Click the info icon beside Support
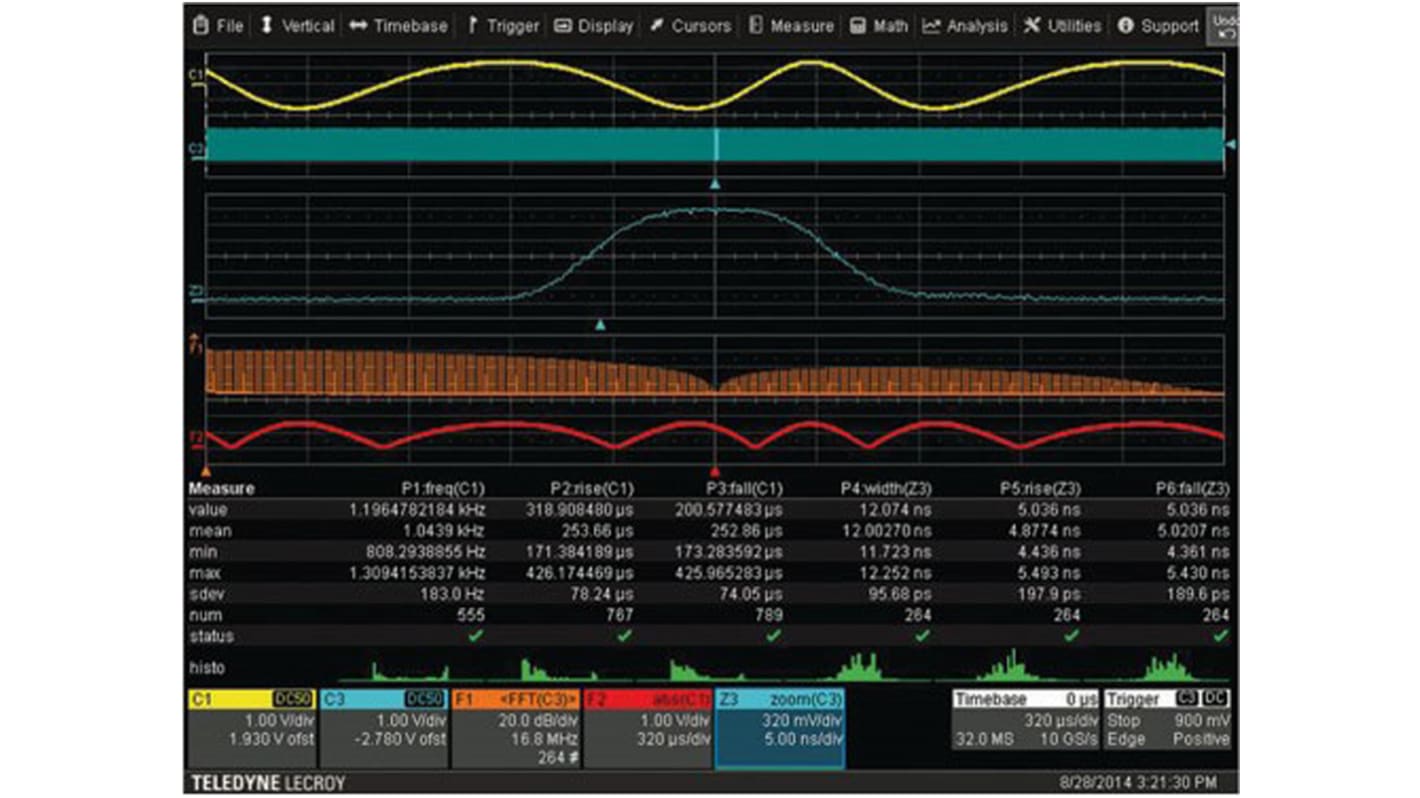This screenshot has height=798, width=1420. tap(1126, 26)
